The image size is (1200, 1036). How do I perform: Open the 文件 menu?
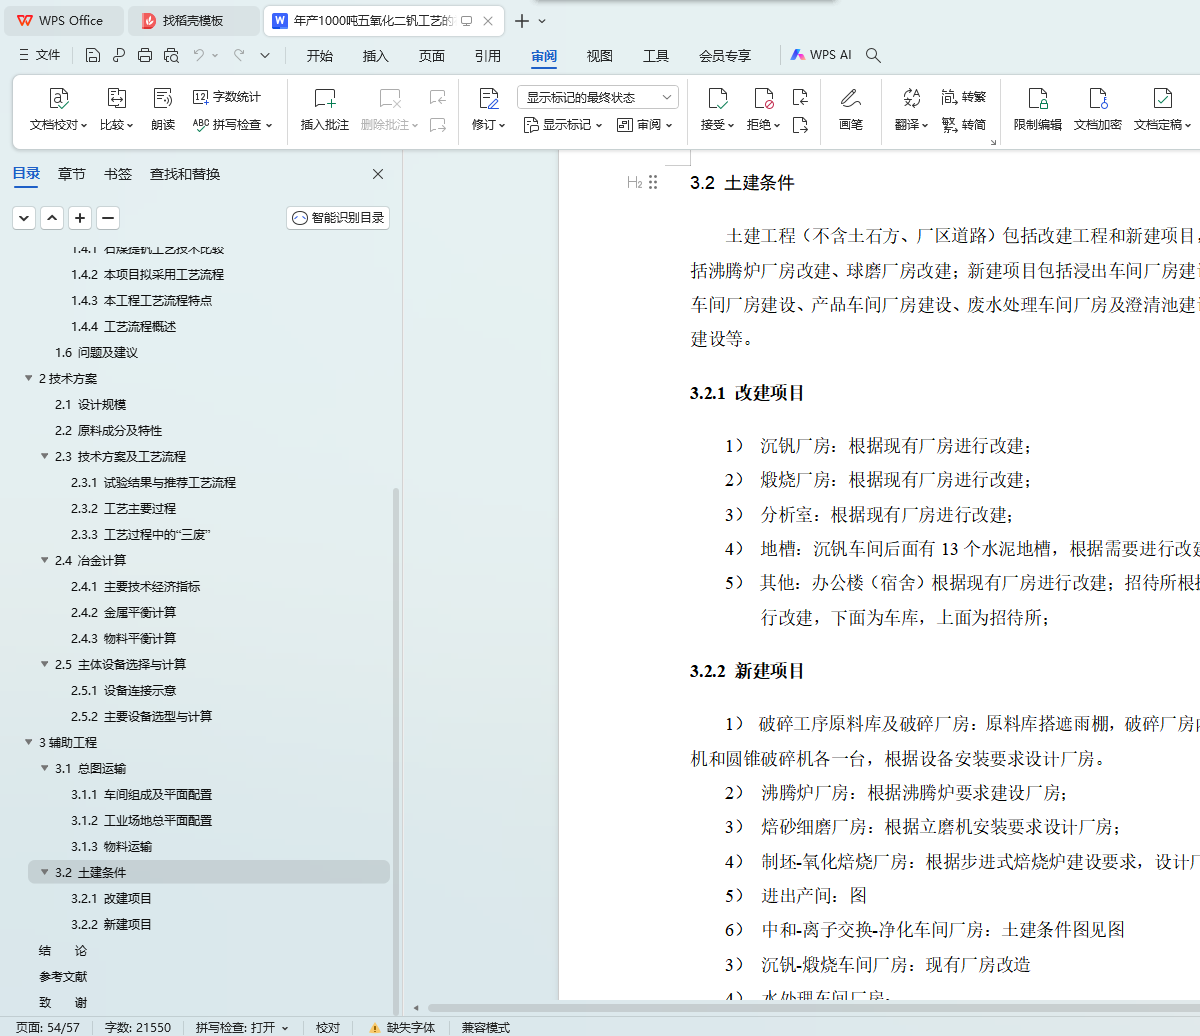tap(40, 55)
